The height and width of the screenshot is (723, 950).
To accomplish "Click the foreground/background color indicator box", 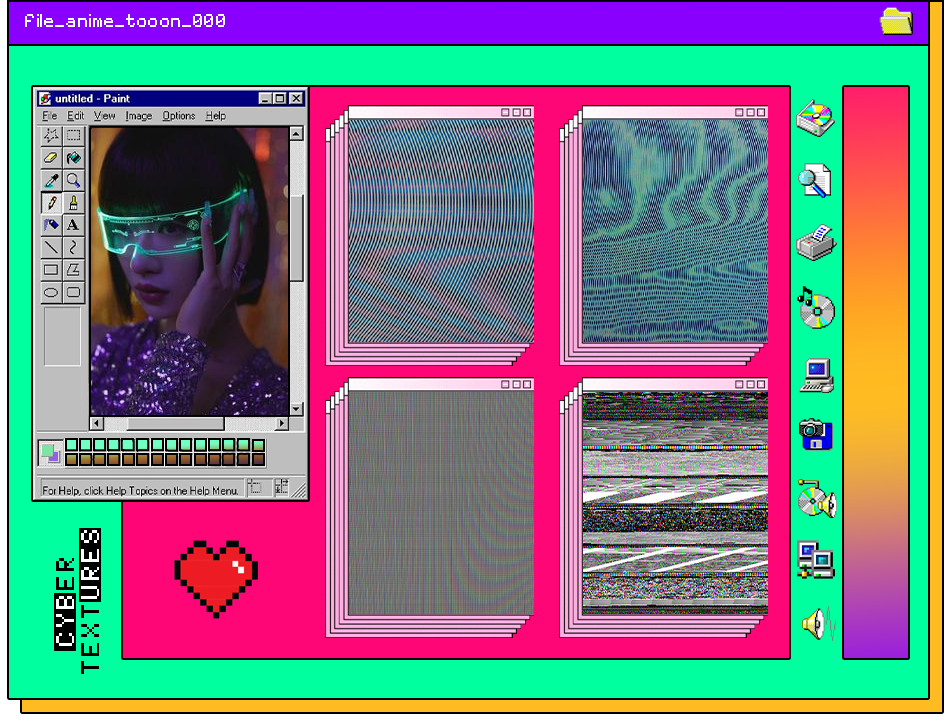I will (x=50, y=453).
